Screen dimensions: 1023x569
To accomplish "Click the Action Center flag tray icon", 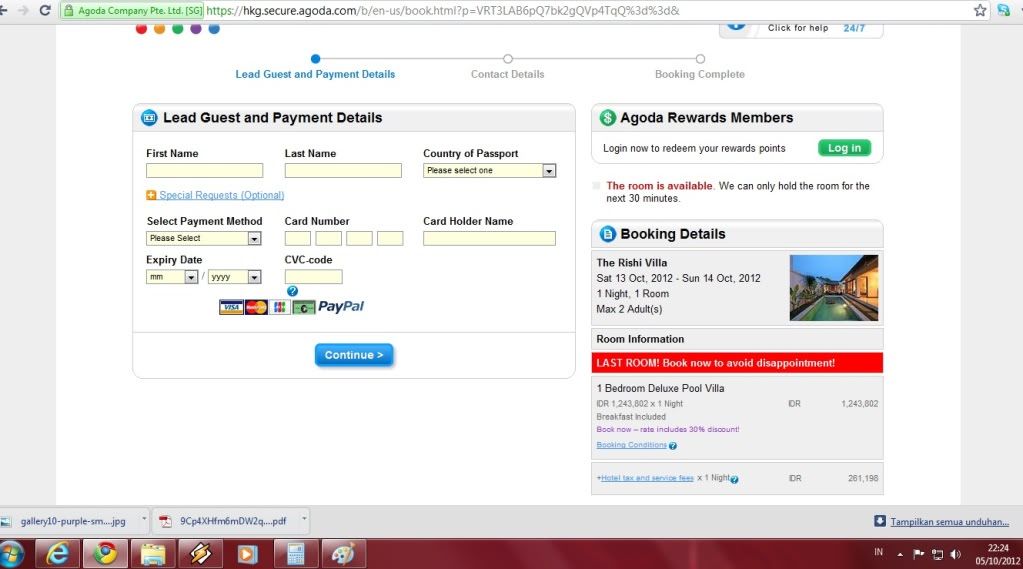I will pos(919,554).
